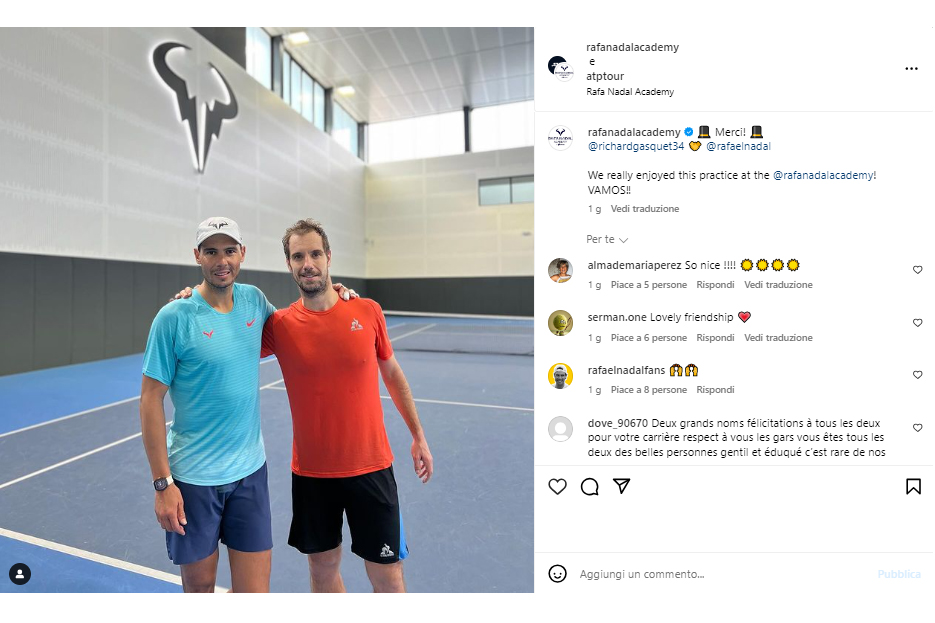This screenshot has width=935, height=623.
Task: Reply to almademariaperez's comment
Action: [715, 285]
